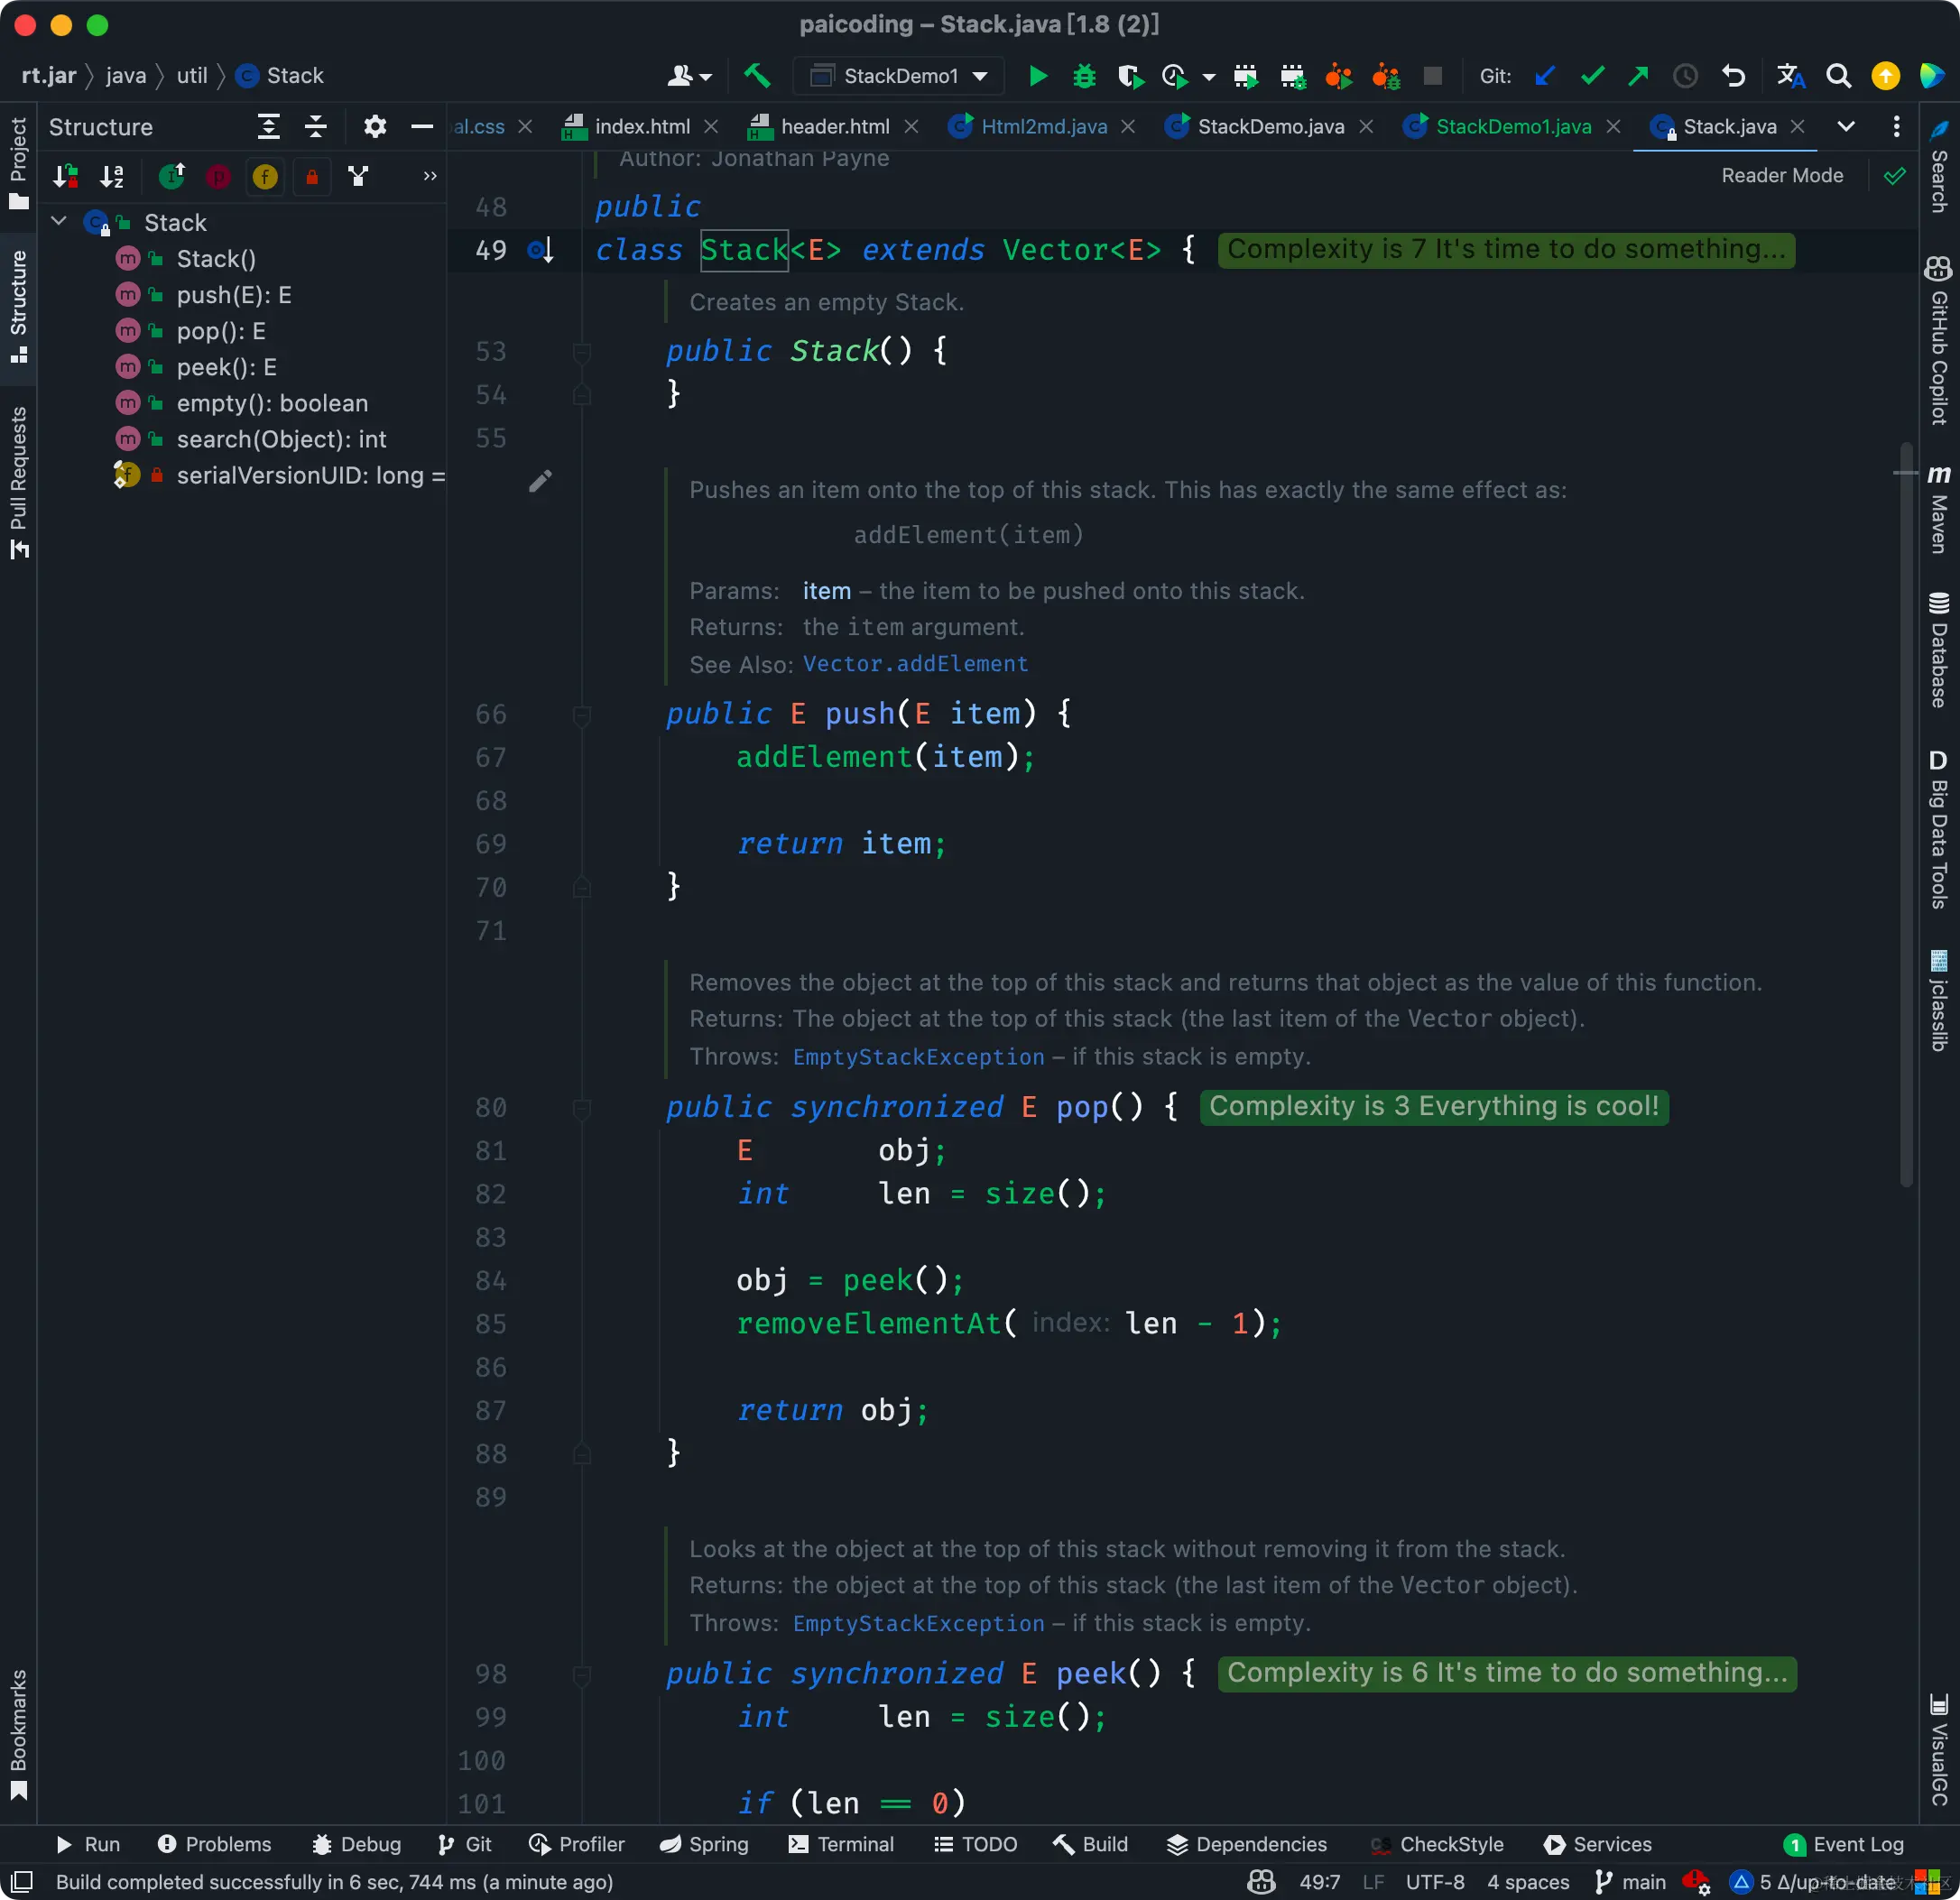The height and width of the screenshot is (1900, 1960).
Task: Open Search Everywhere magnifier icon
Action: [1838, 76]
